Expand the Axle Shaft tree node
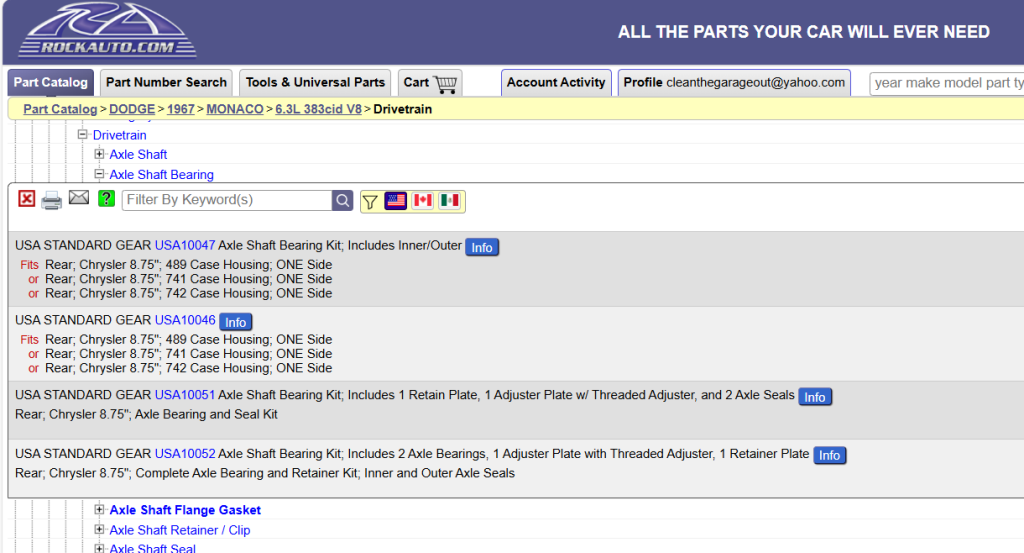1024x553 pixels. [99, 154]
